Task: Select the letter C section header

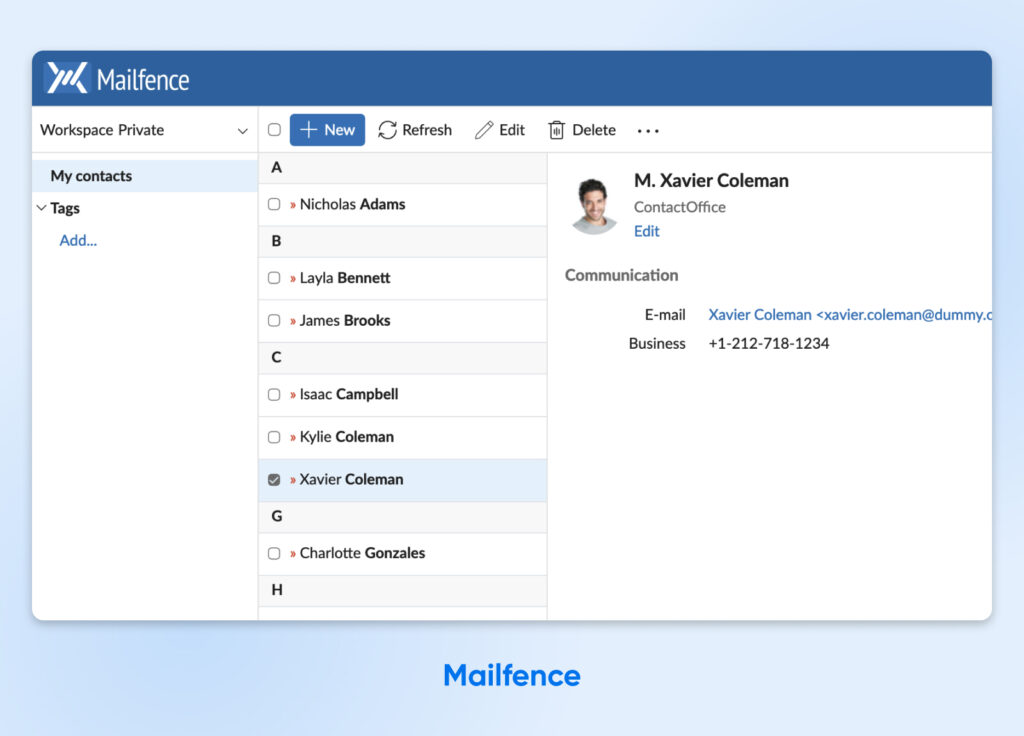Action: click(277, 357)
